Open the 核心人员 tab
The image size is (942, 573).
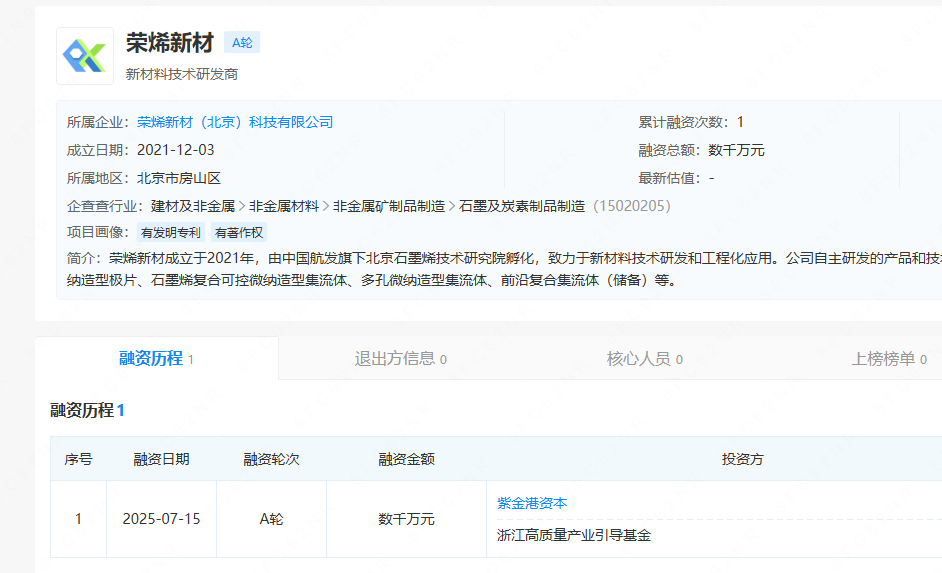pos(645,359)
